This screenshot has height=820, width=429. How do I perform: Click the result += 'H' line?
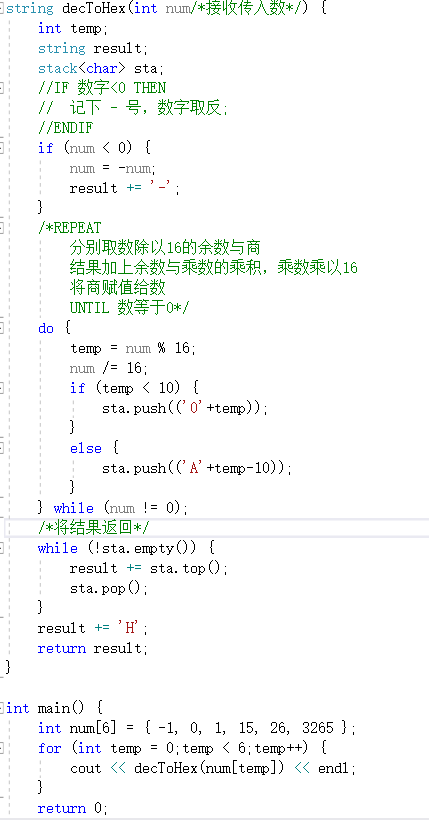(93, 628)
